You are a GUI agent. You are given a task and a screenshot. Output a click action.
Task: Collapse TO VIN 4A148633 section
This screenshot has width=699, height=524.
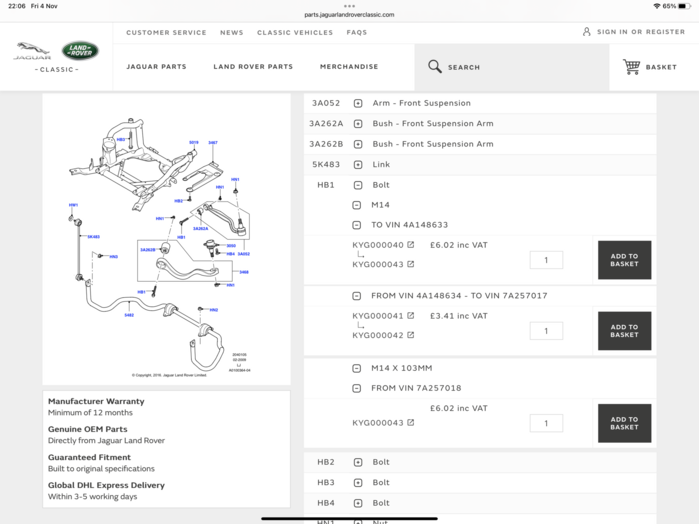click(357, 225)
